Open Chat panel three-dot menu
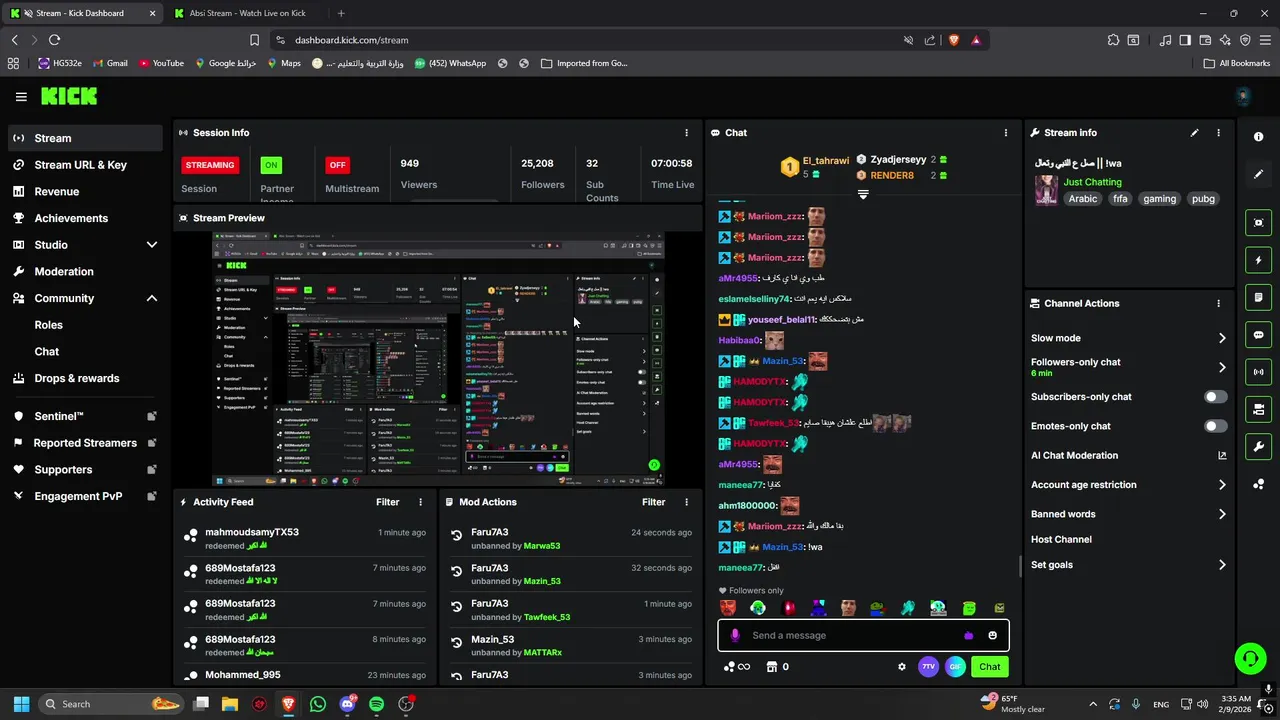 [1006, 132]
